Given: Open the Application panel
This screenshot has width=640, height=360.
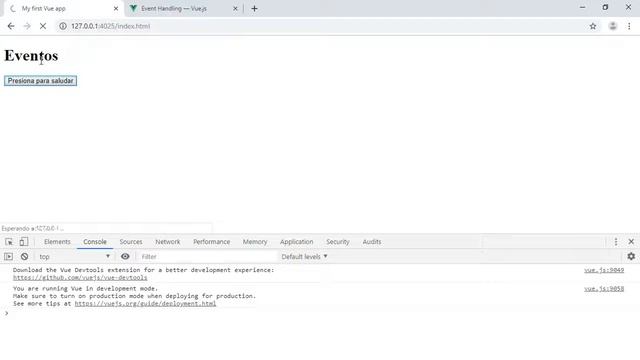Looking at the screenshot, I should point(296,242).
